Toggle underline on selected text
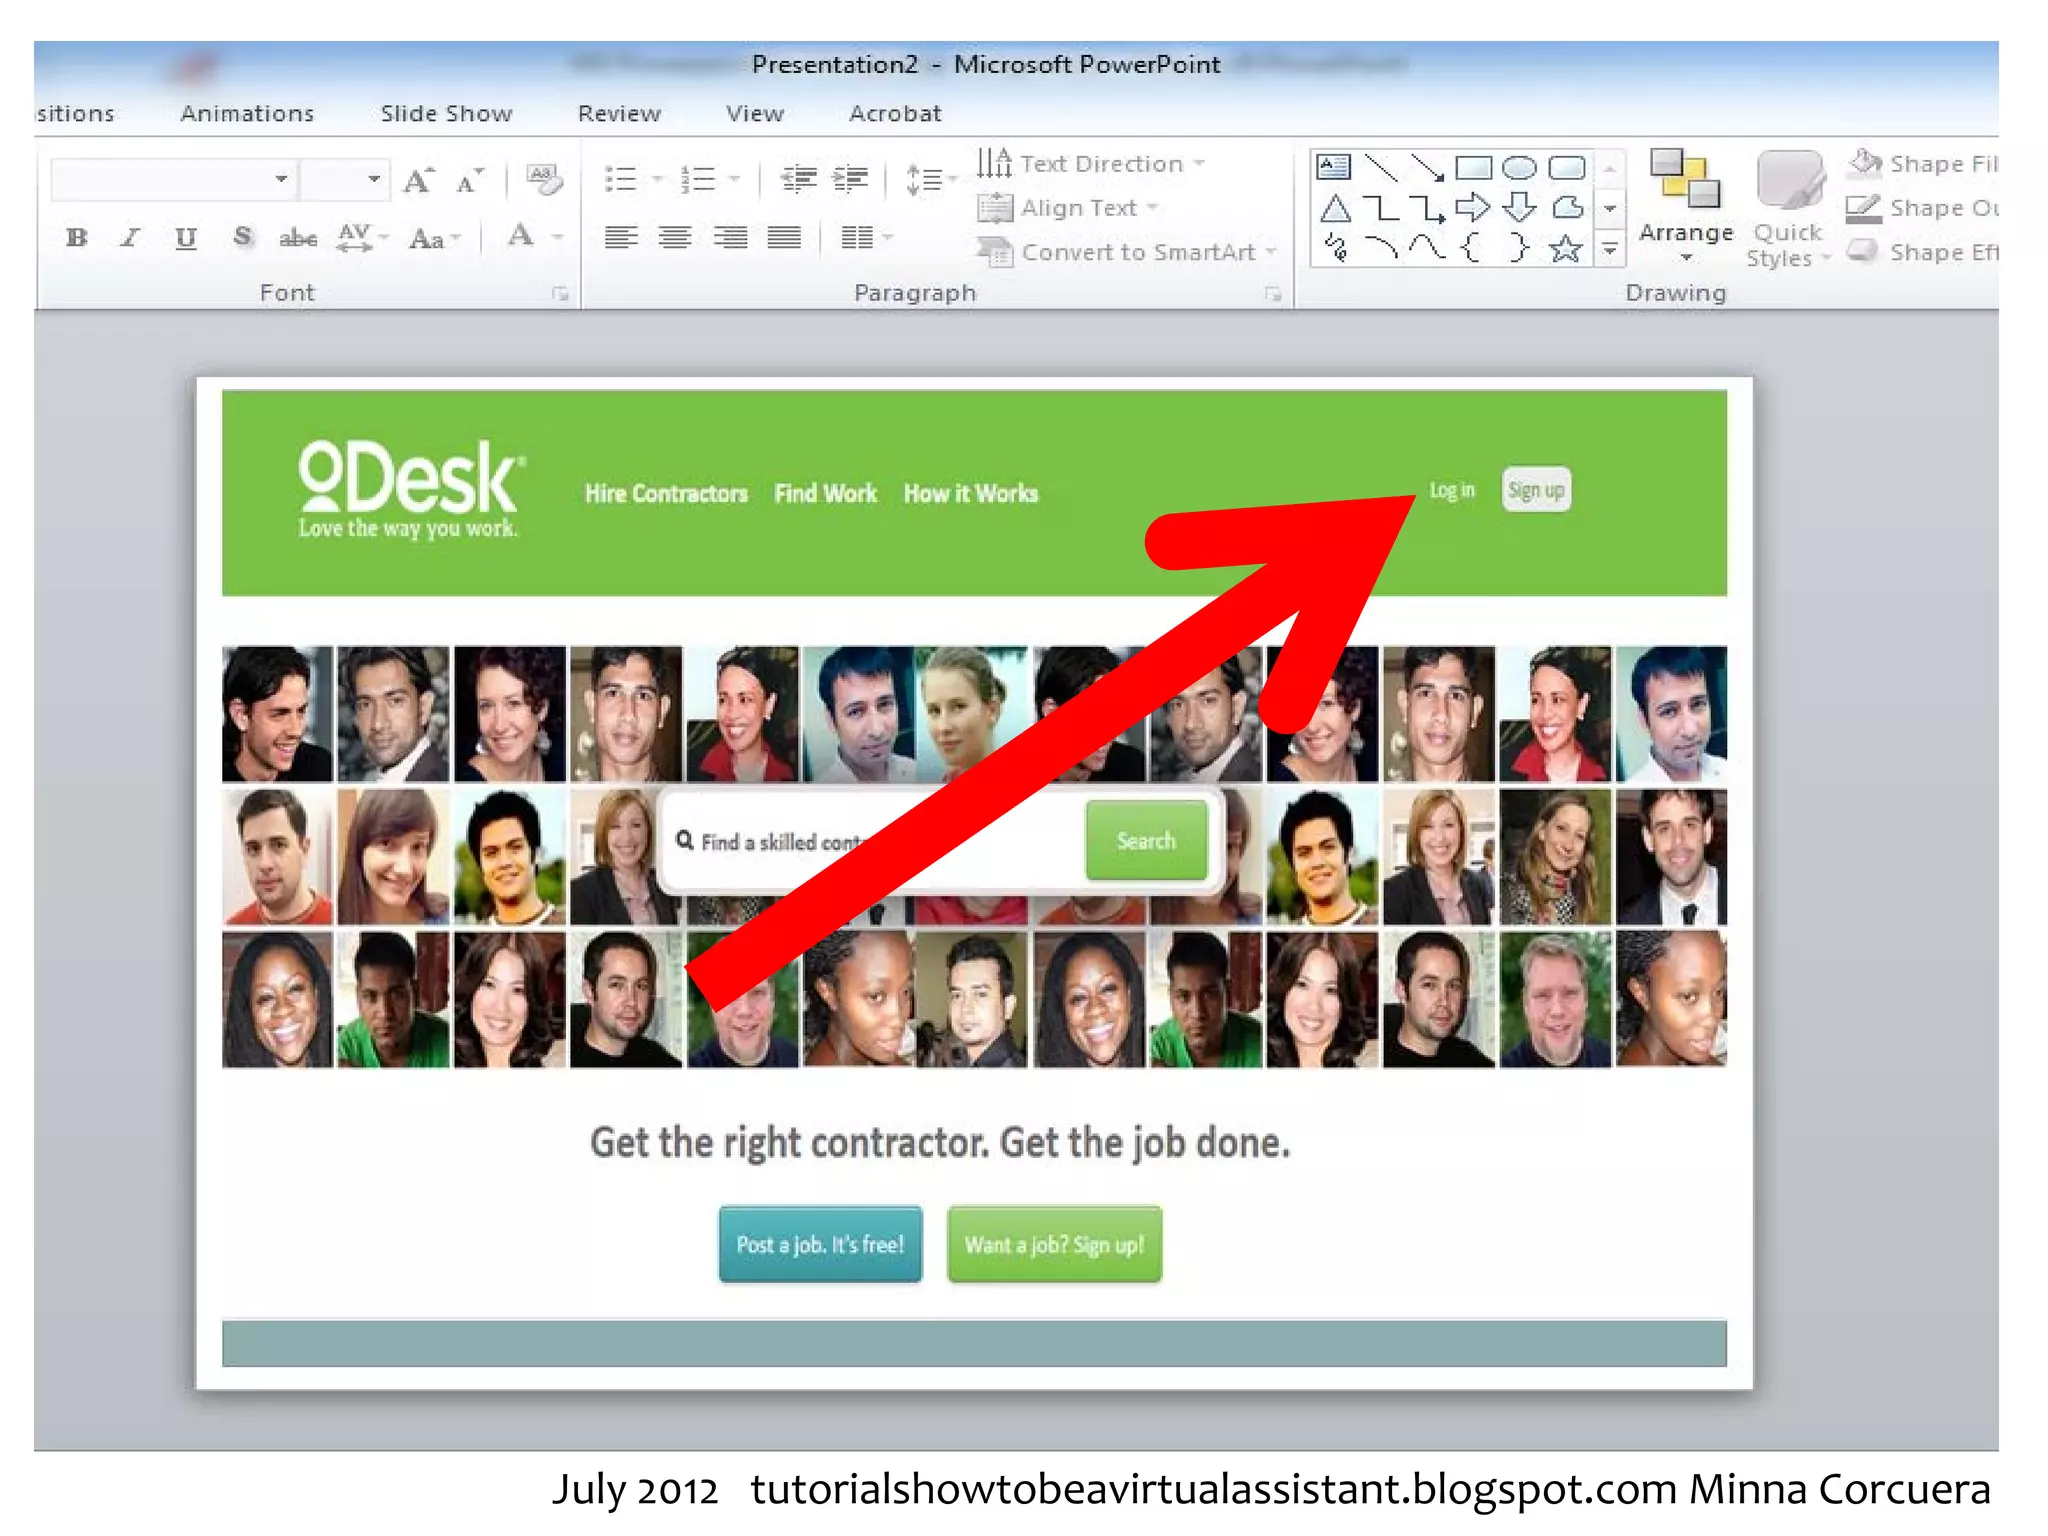This screenshot has width=2048, height=1536. click(x=185, y=238)
